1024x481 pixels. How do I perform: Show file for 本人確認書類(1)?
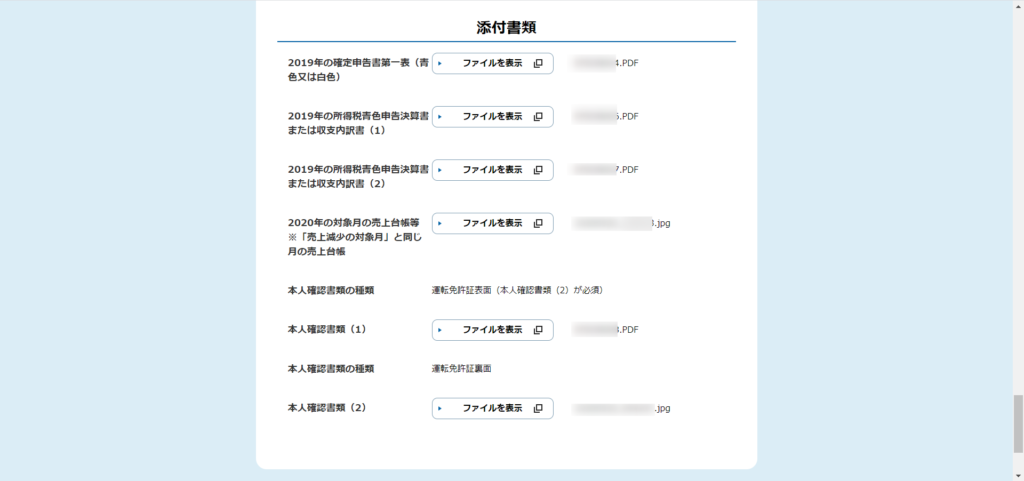492,330
